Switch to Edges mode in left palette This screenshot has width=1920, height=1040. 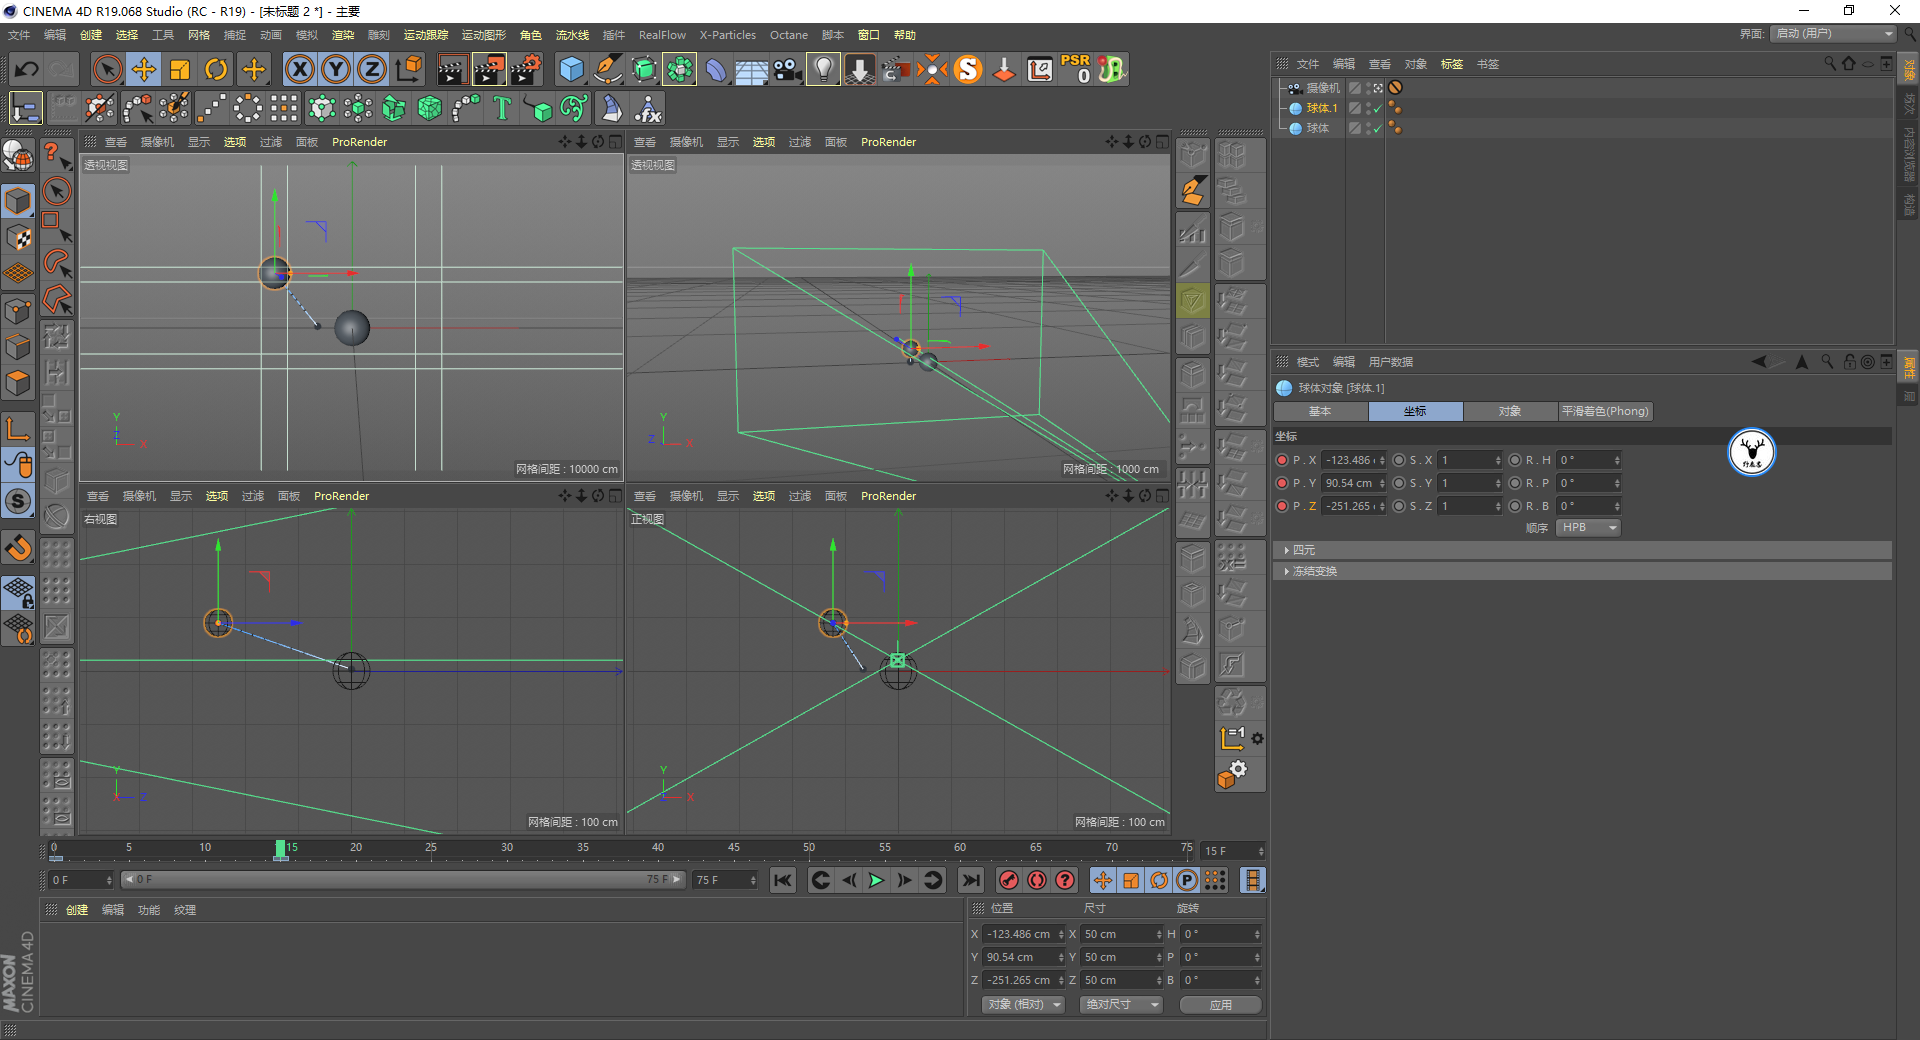click(18, 347)
